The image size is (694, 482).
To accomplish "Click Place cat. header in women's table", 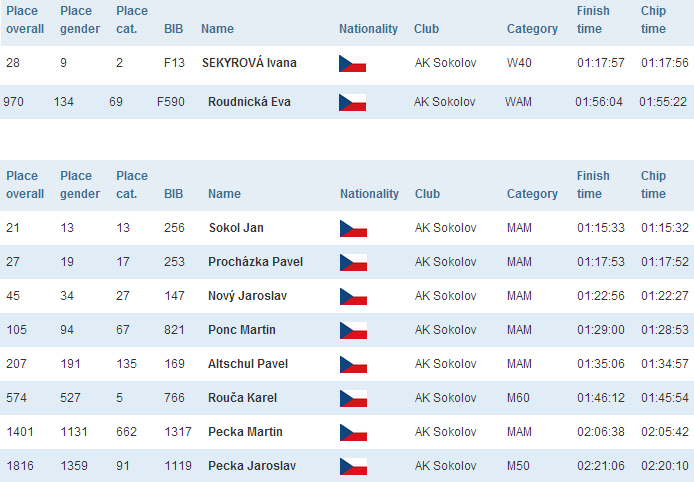I will (132, 20).
